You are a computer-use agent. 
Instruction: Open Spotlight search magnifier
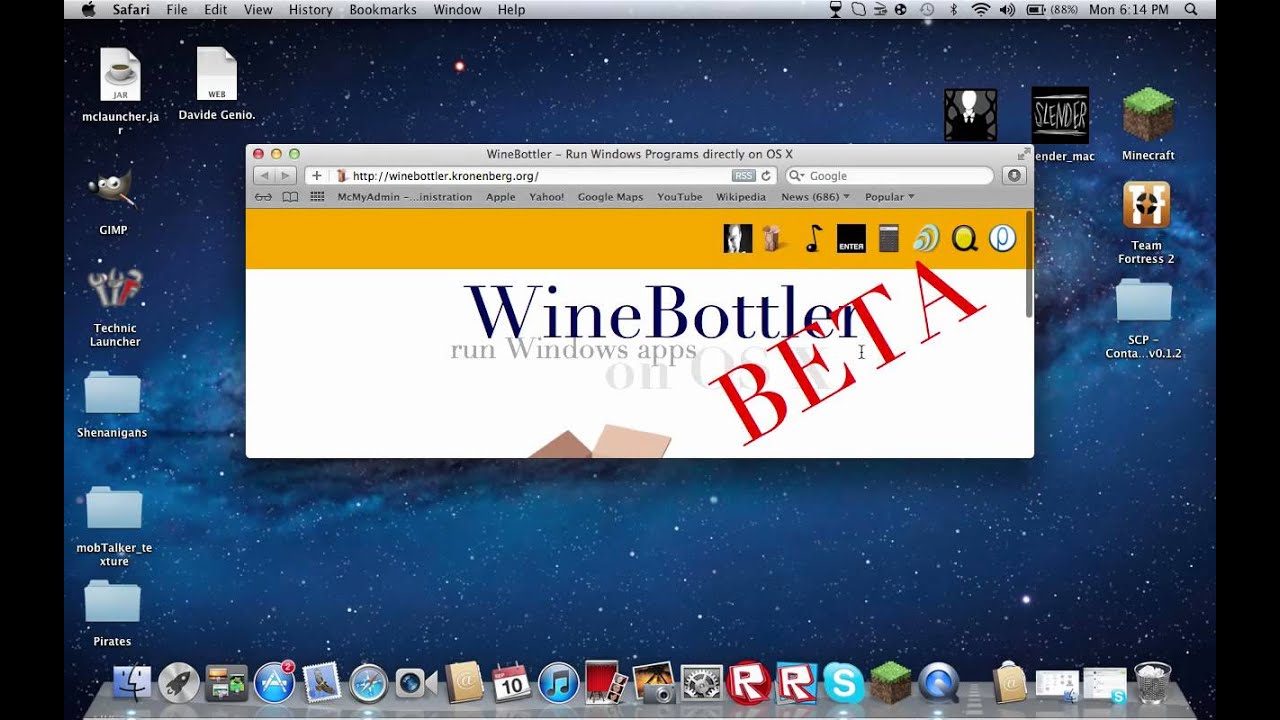click(1191, 9)
